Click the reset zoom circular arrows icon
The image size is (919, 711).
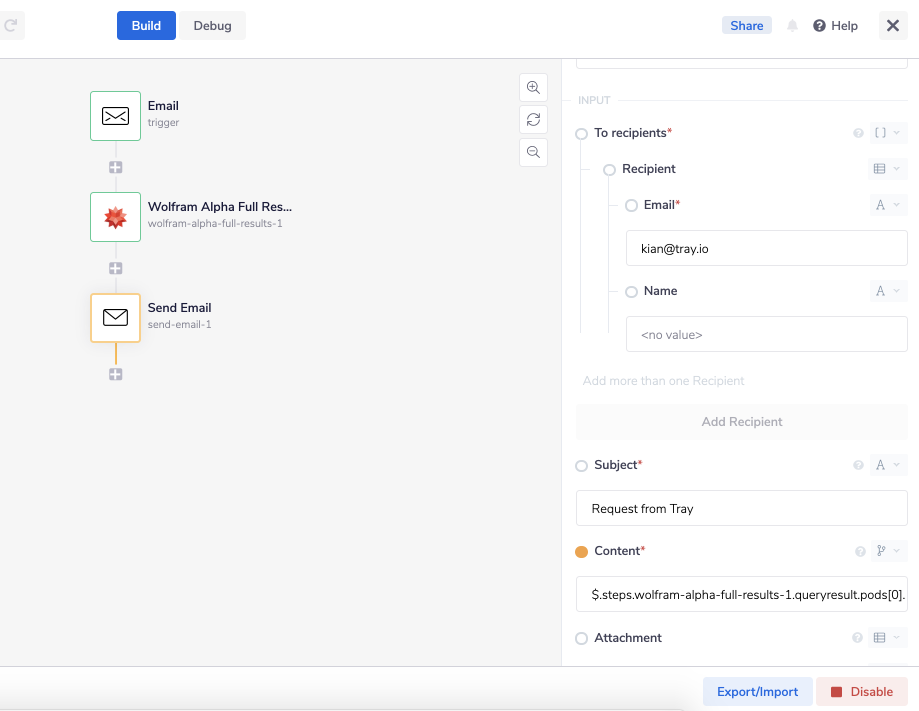[533, 119]
